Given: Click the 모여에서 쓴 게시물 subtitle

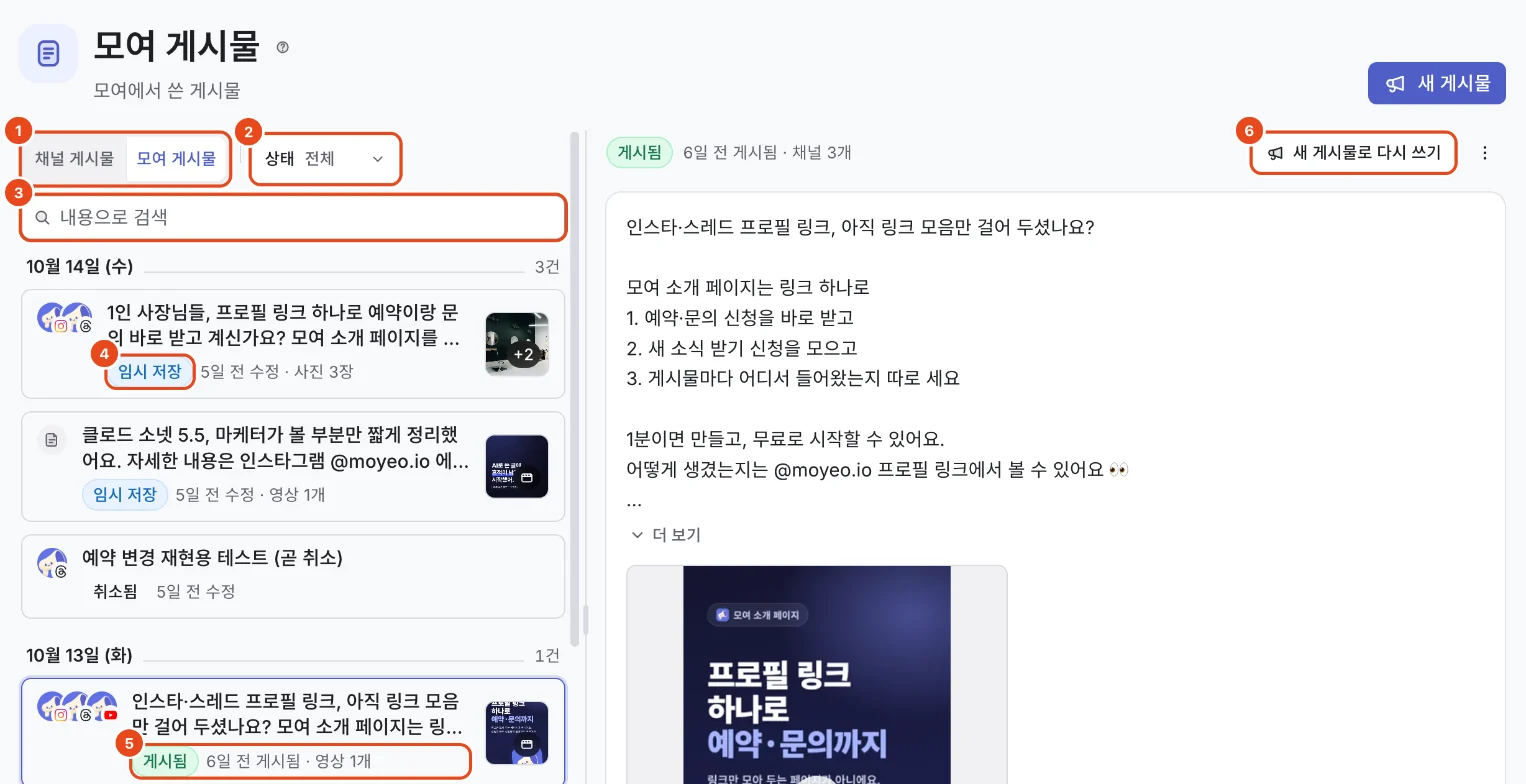Looking at the screenshot, I should (167, 91).
